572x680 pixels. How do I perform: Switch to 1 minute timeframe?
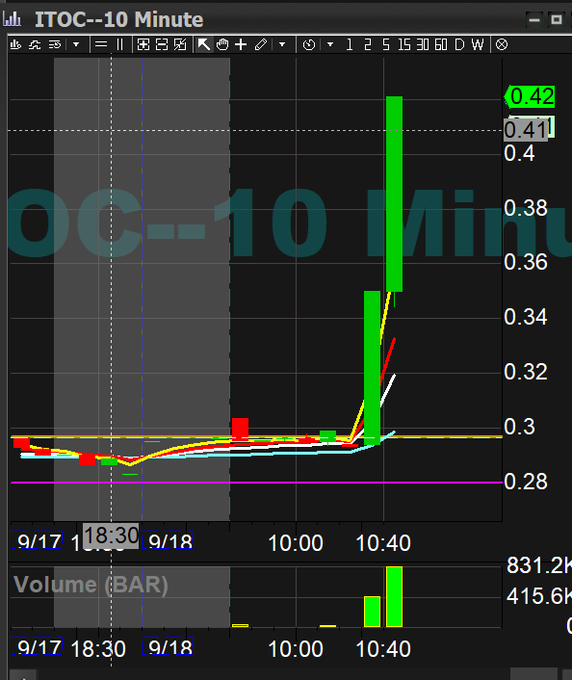pyautogui.click(x=350, y=44)
